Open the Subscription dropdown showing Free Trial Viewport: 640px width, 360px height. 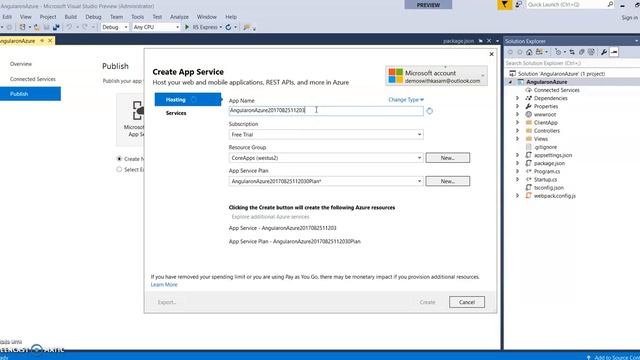pyautogui.click(x=326, y=134)
